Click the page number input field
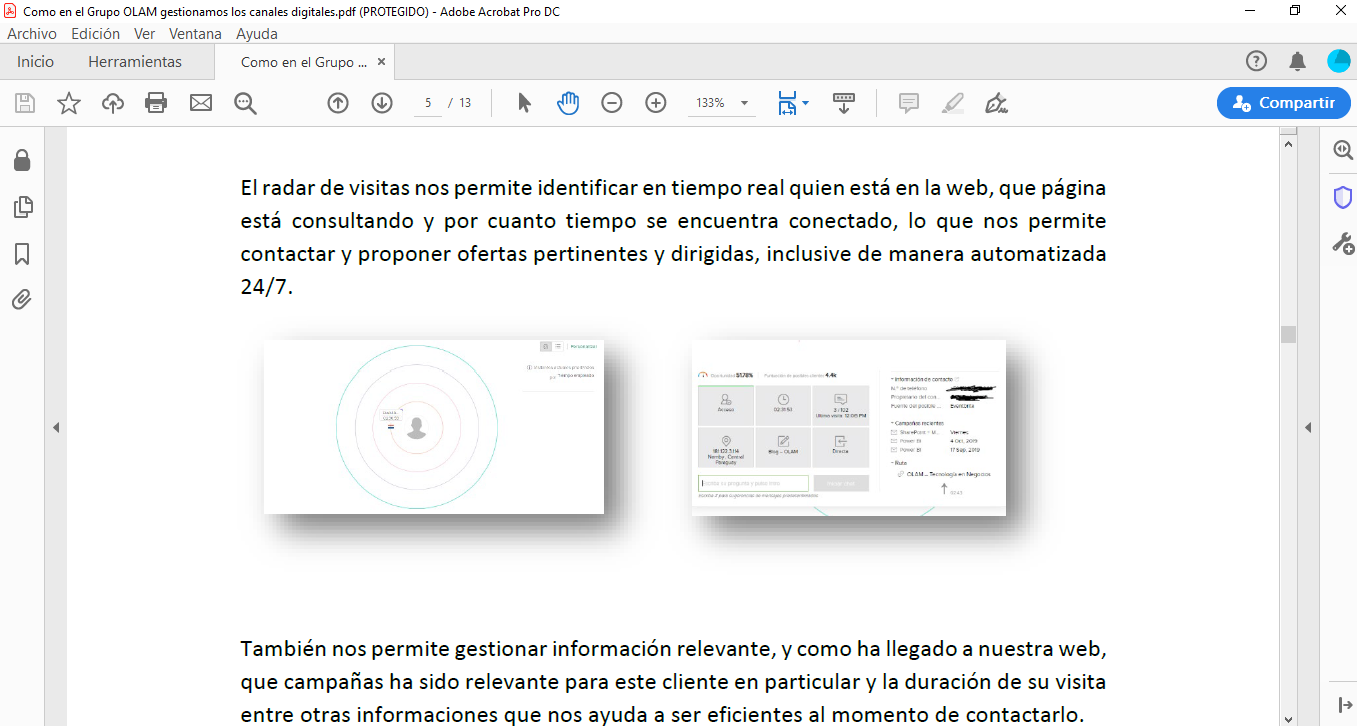This screenshot has width=1357, height=726. (428, 103)
